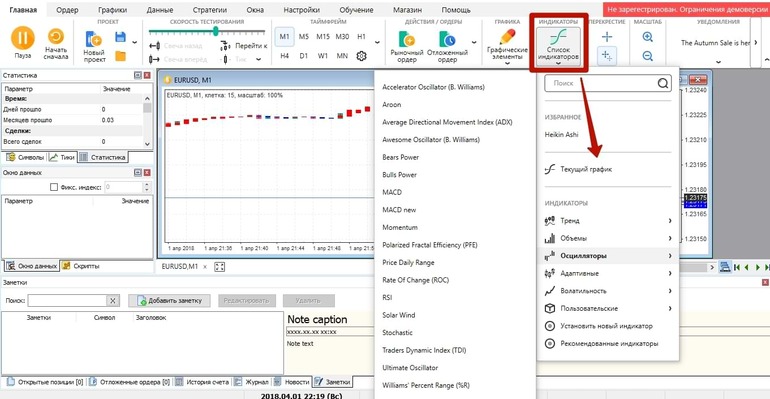Click the blue save project icon

tap(120, 37)
